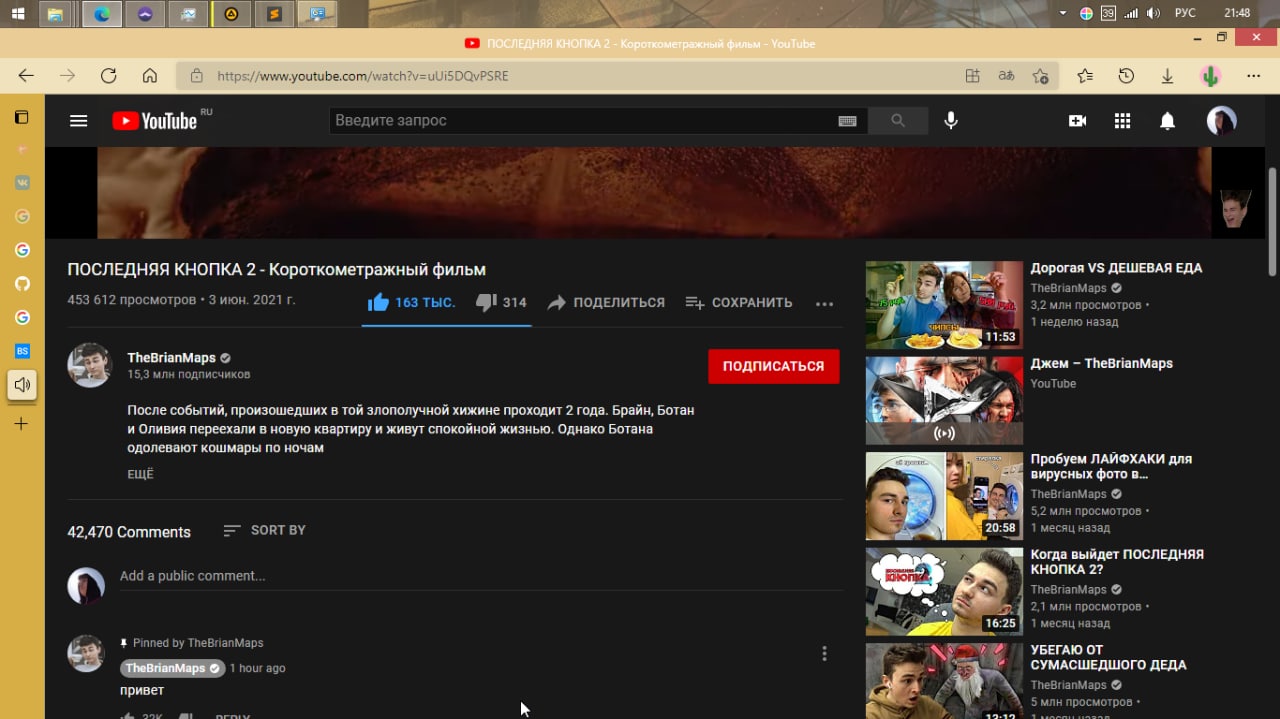Open 'Когда выйдет ПОСЛЕДНЯЯ КНОПКА 2?' title

pyautogui.click(x=1117, y=562)
